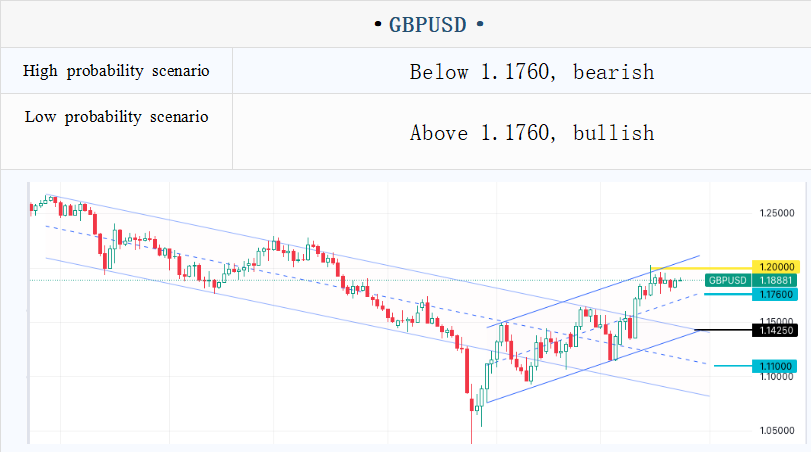Screen dimensions: 811x452
Task: Click the cyan 1.11000 price label
Action: coord(775,366)
